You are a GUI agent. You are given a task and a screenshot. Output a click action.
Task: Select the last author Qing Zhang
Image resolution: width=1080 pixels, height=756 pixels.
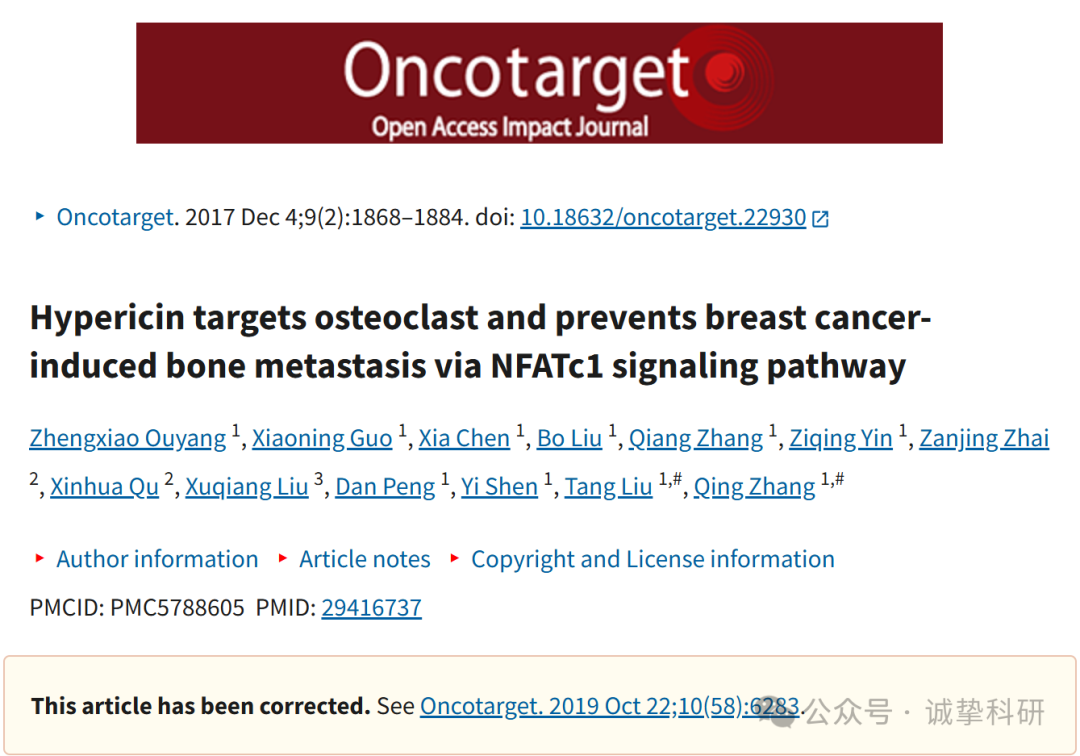pyautogui.click(x=754, y=486)
